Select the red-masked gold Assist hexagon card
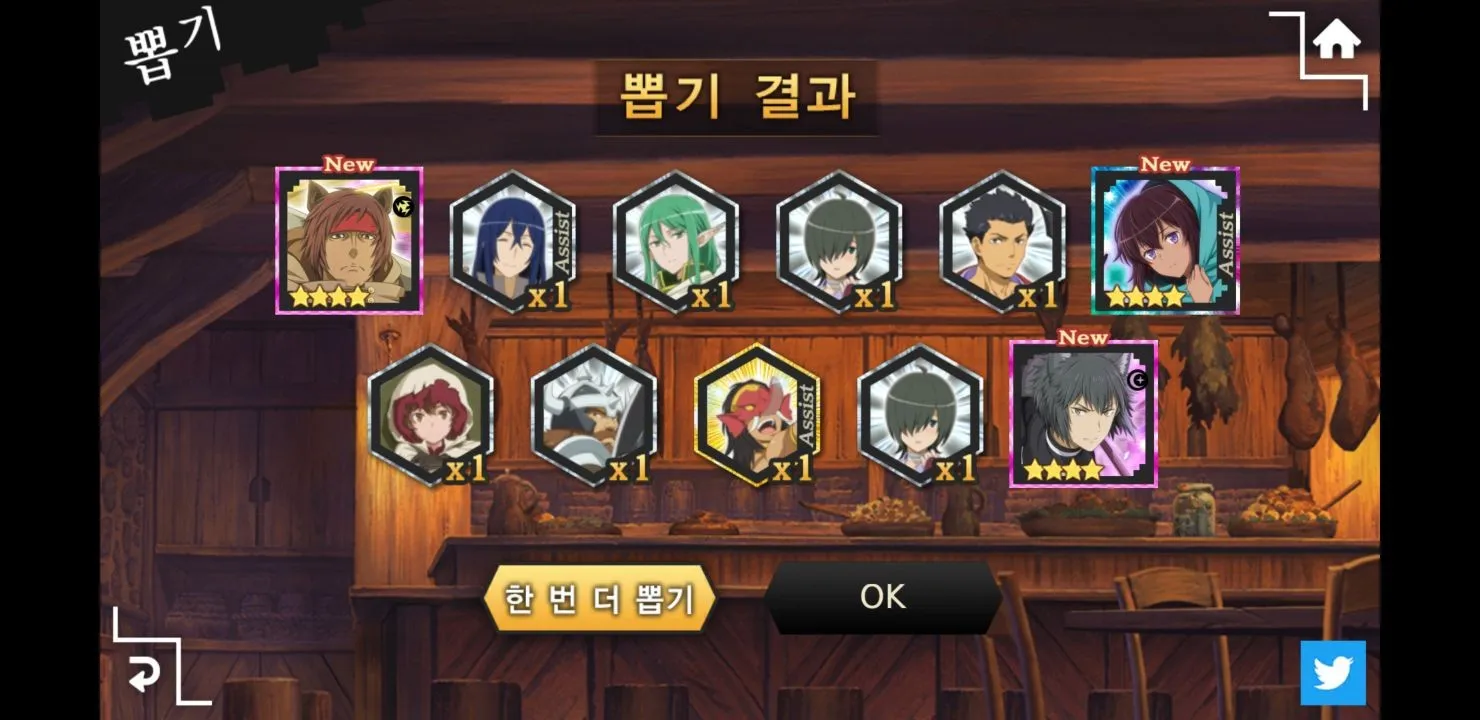The image size is (1480, 720). 758,415
